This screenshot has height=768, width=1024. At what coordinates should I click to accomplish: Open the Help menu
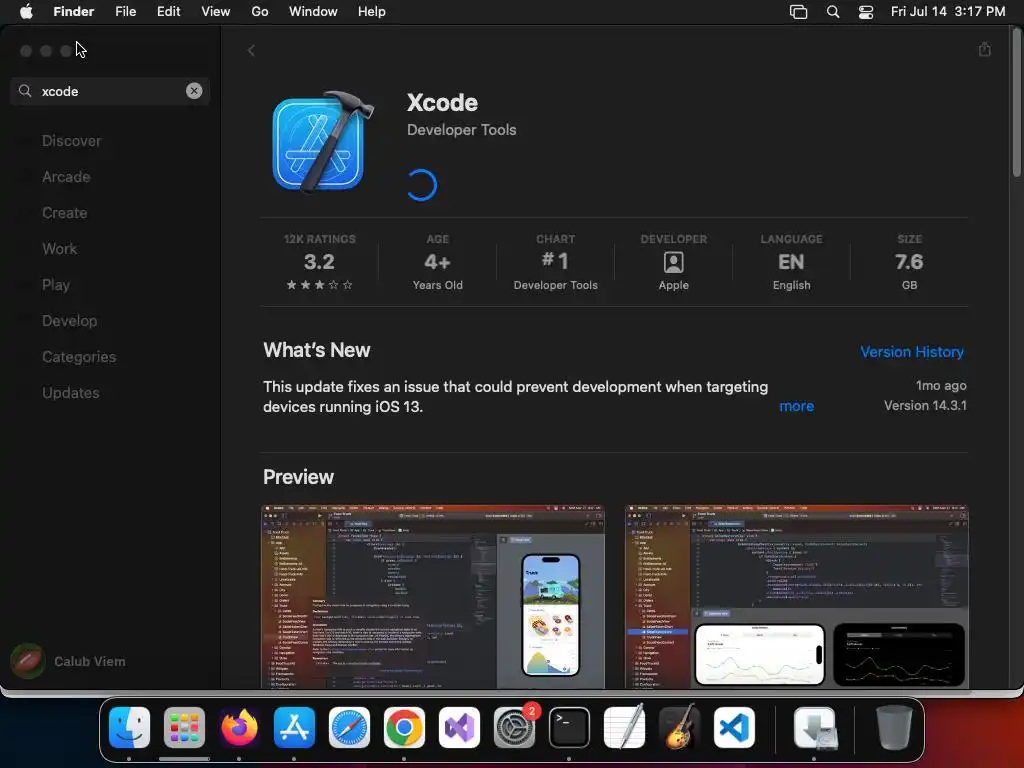point(372,12)
